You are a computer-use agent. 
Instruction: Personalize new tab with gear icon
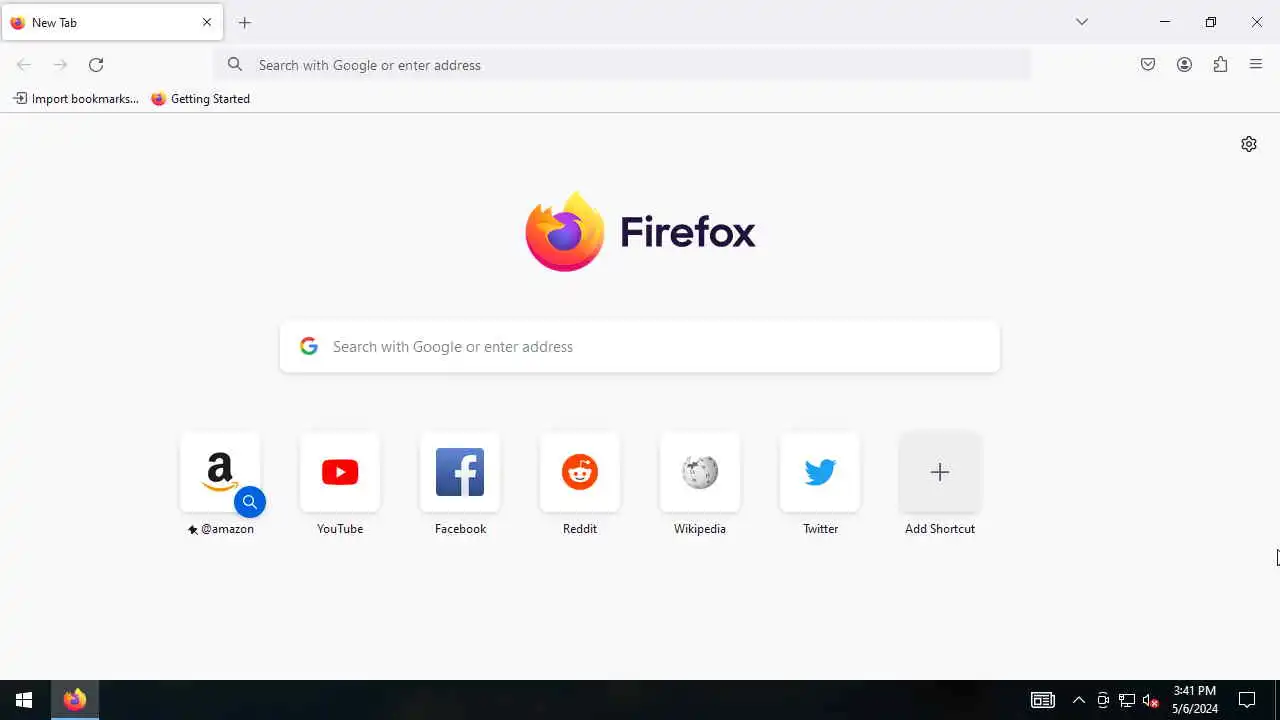1249,144
